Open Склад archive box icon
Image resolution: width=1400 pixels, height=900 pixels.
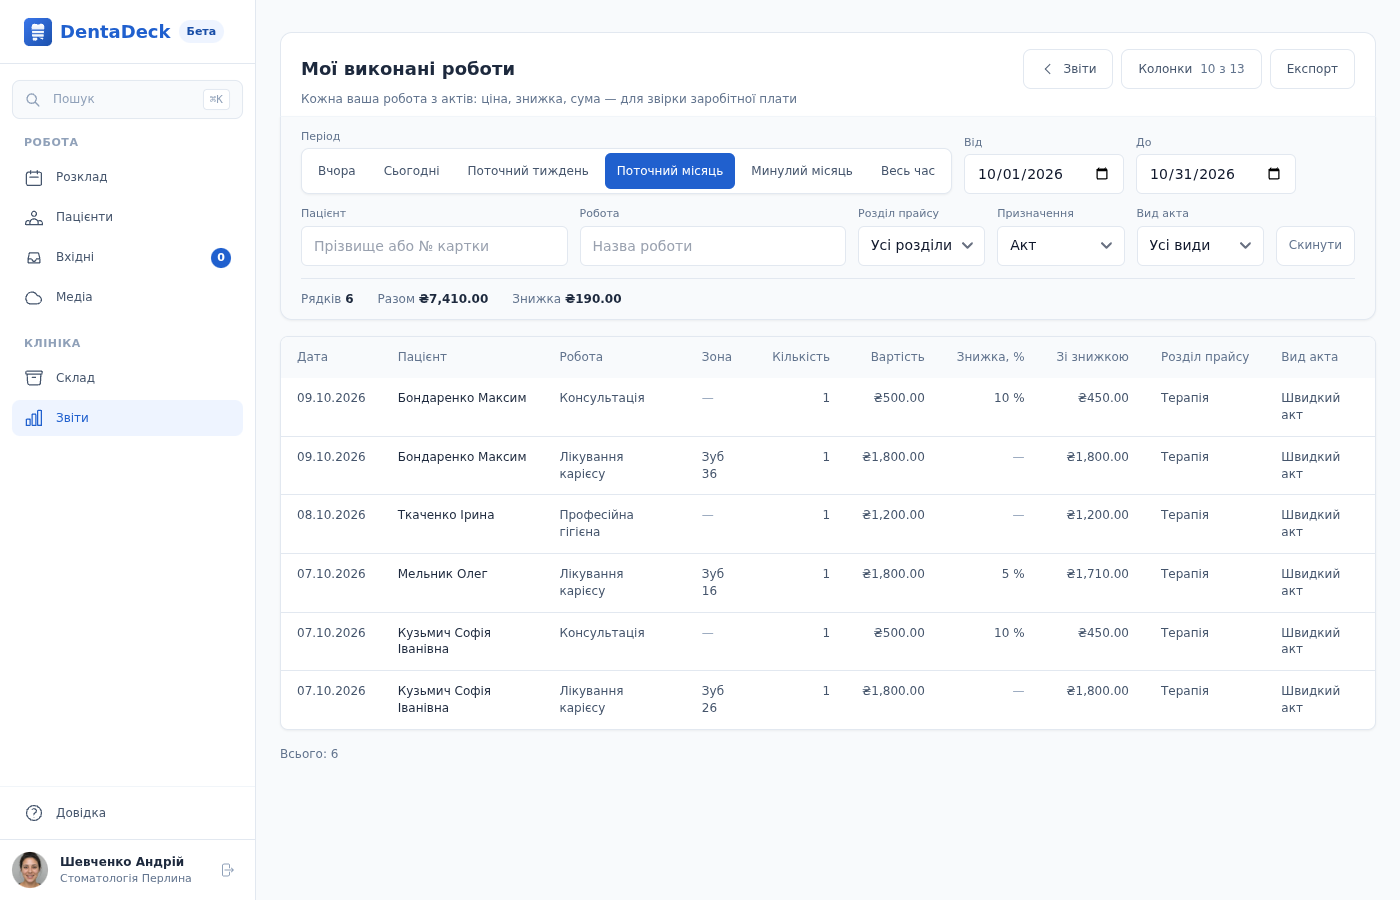pyautogui.click(x=34, y=378)
